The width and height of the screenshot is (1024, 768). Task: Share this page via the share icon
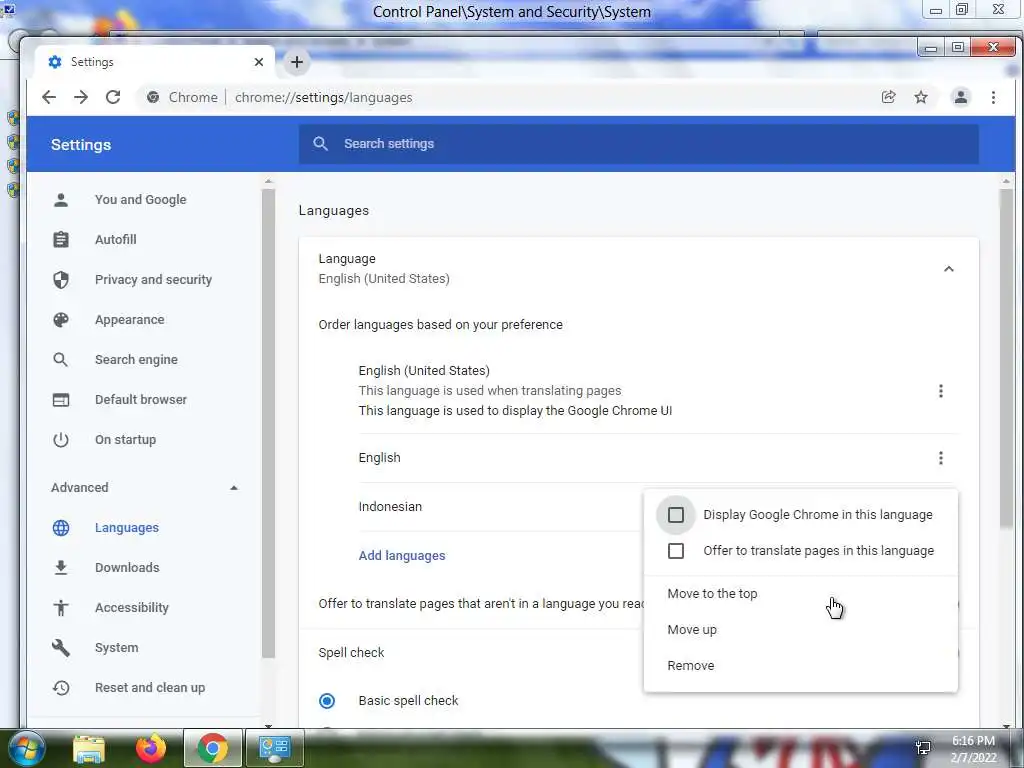click(889, 97)
